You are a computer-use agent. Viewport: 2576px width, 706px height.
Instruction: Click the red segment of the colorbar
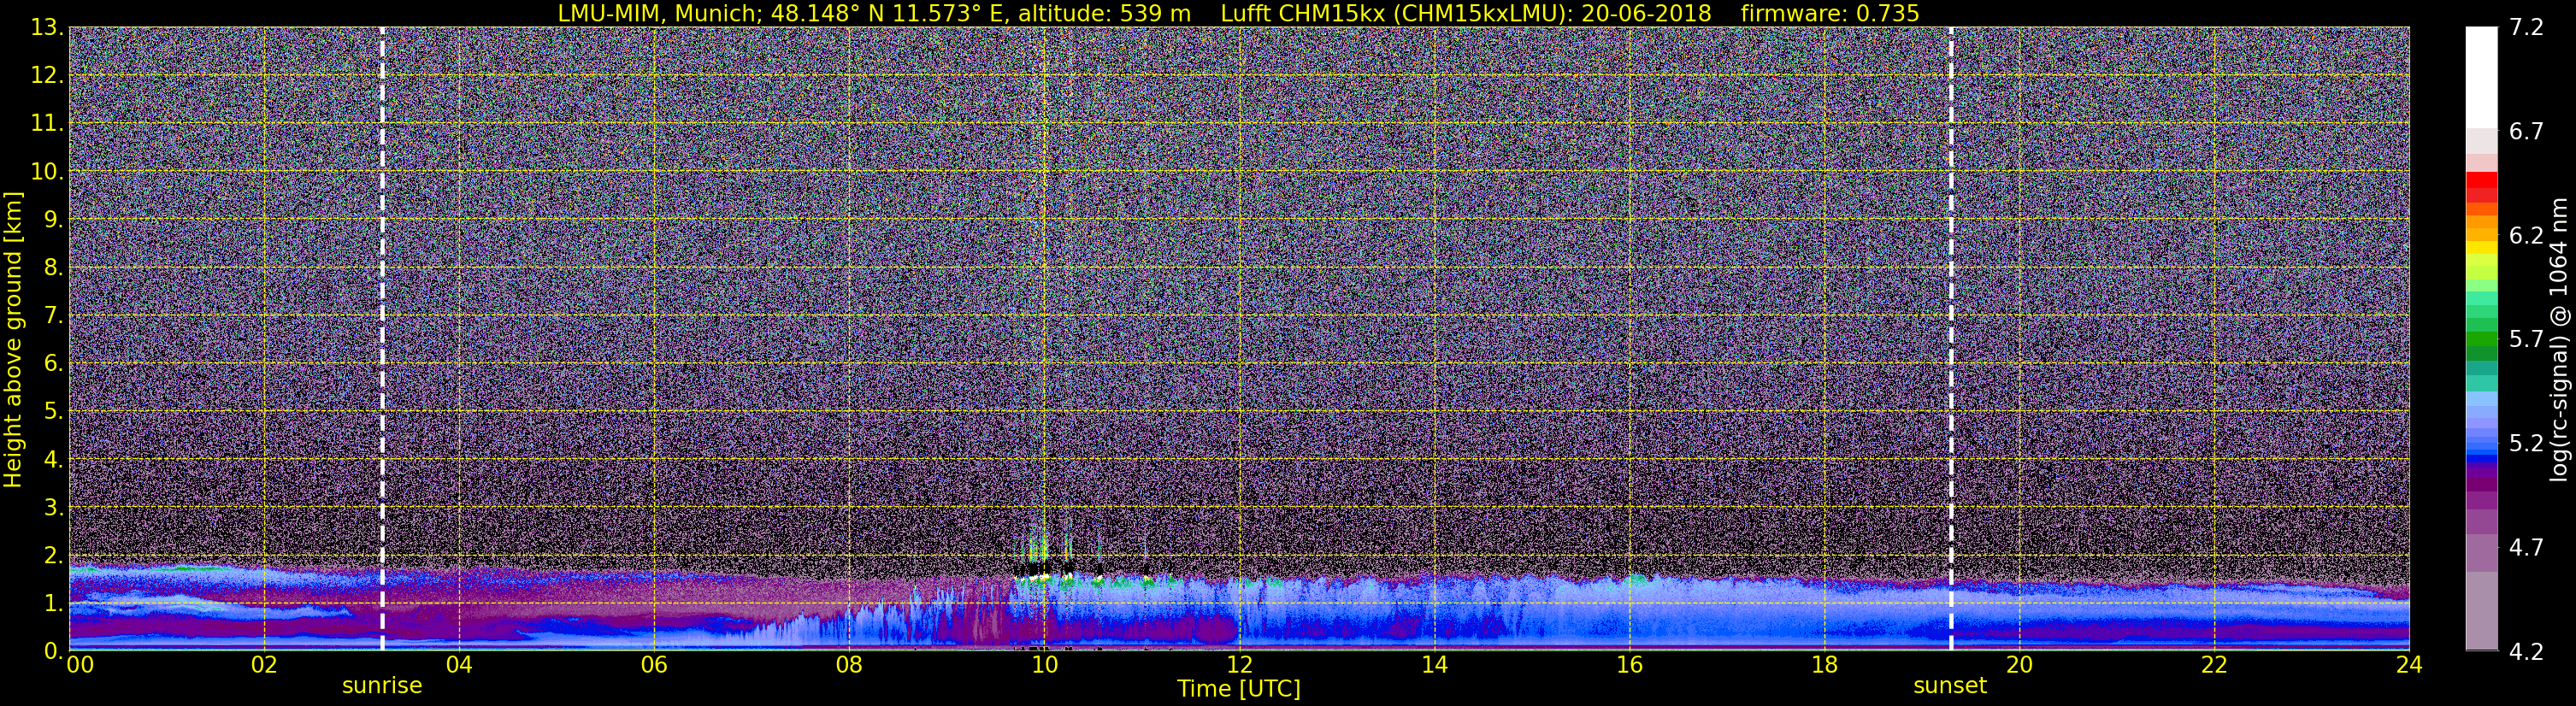pos(2481,180)
